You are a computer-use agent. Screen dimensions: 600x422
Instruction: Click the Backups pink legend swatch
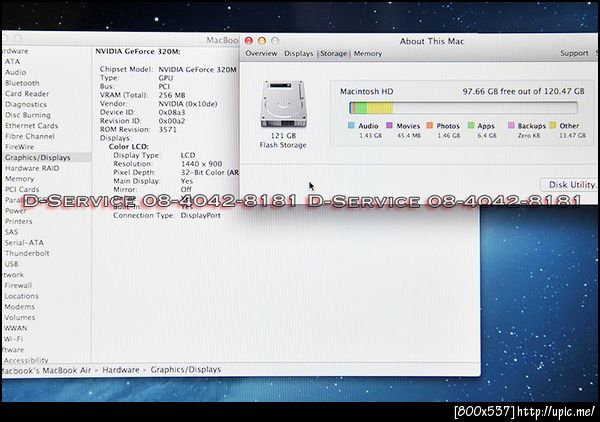pyautogui.click(x=511, y=125)
